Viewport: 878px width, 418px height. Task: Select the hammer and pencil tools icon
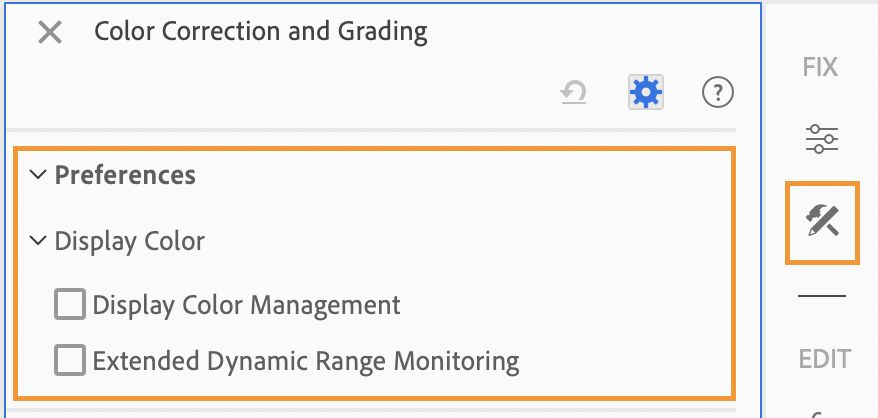[822, 221]
